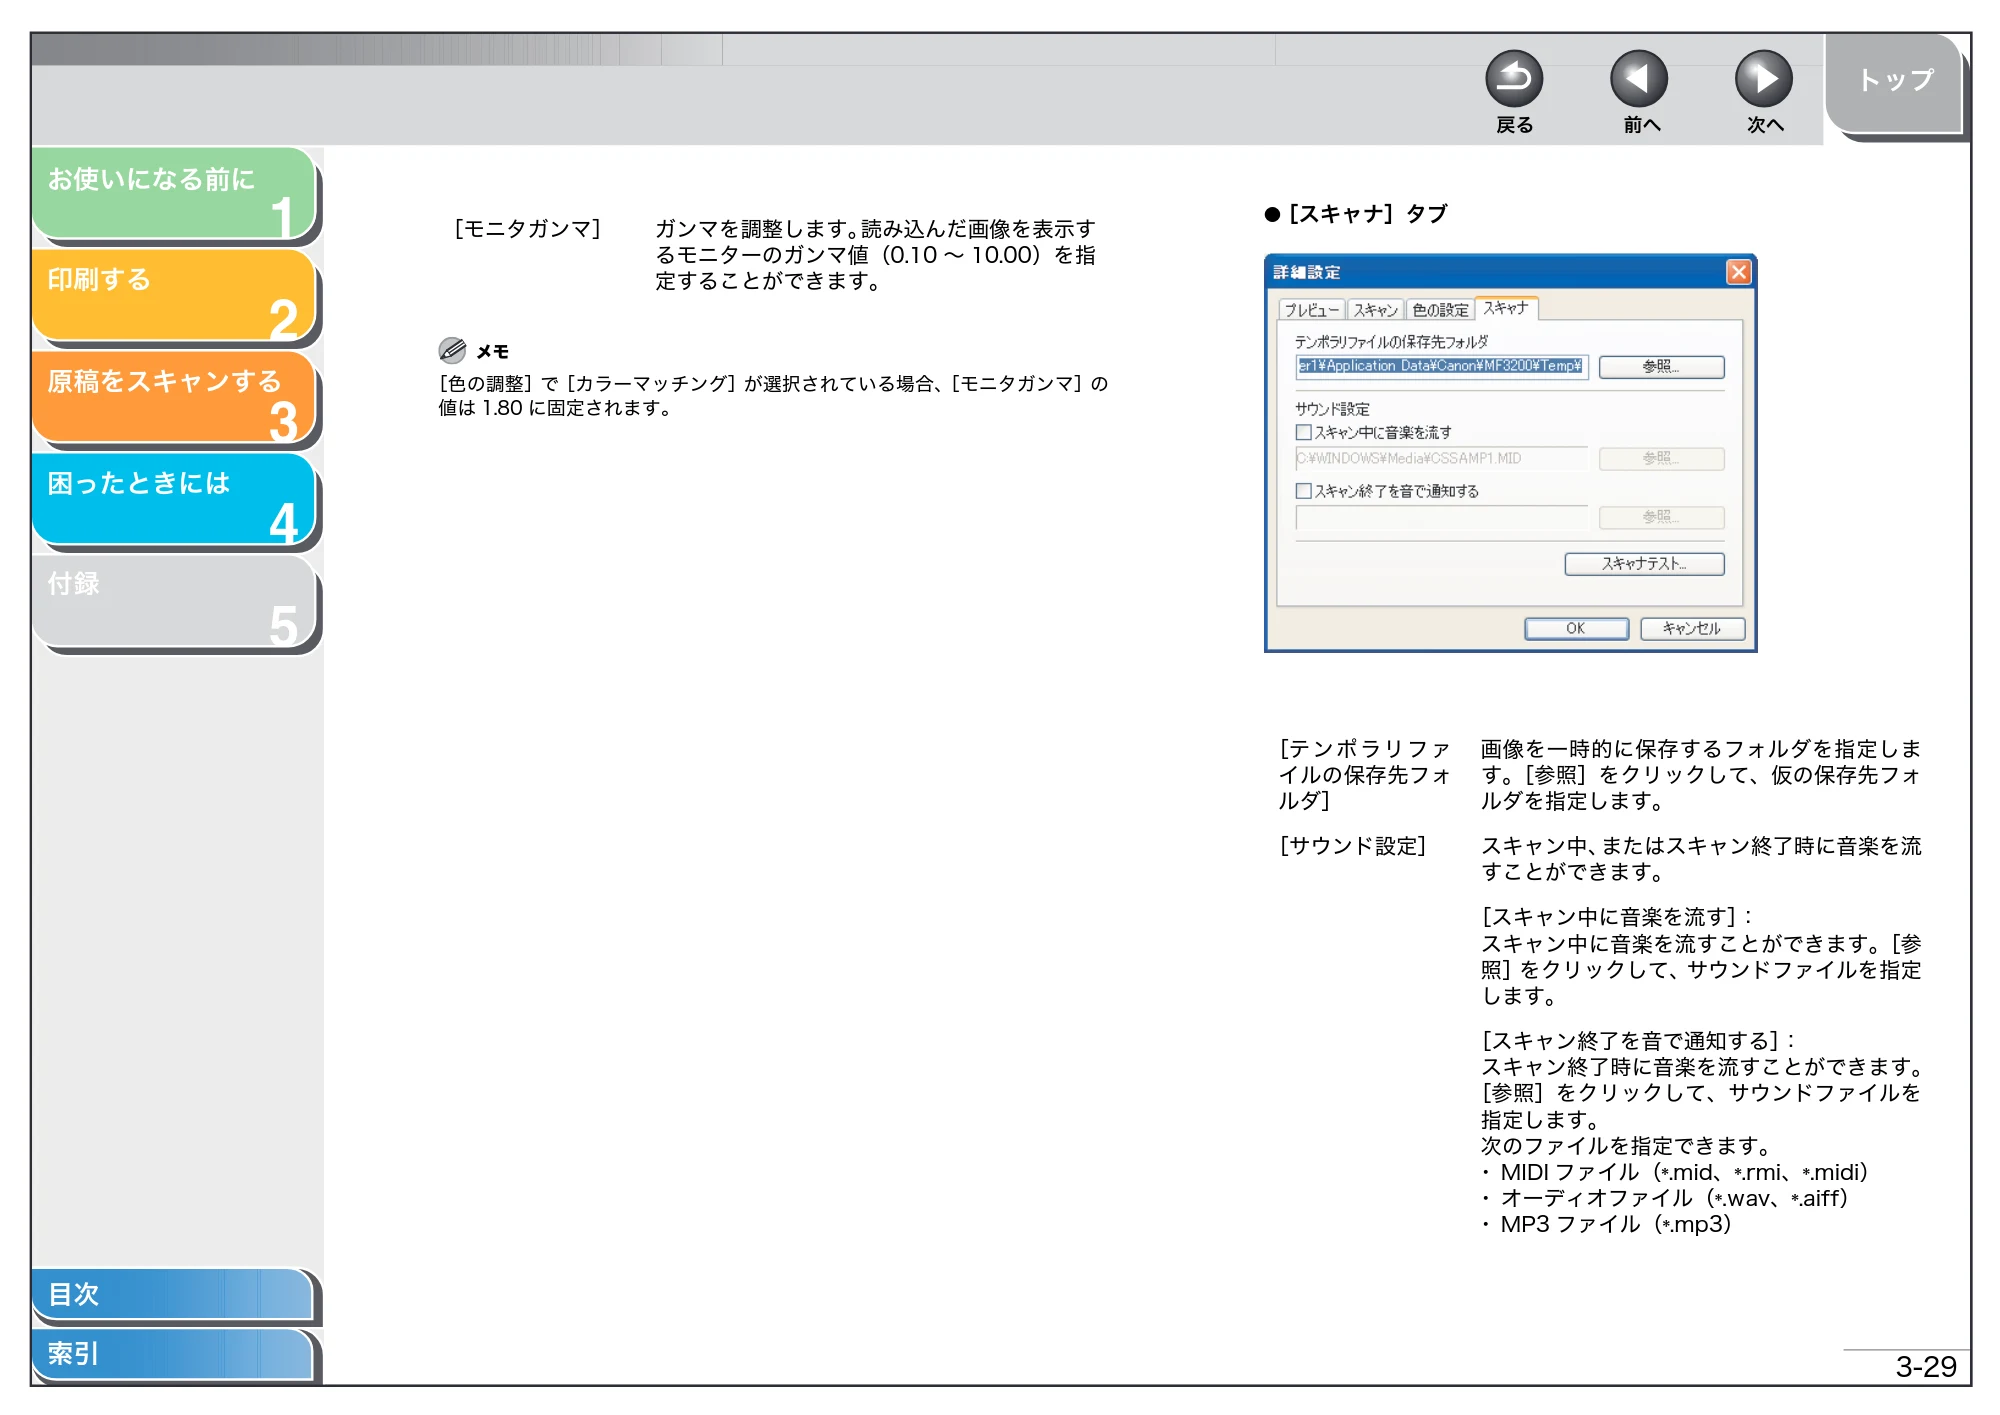
Task: Close the 詳細設定 dialog
Action: [1739, 272]
